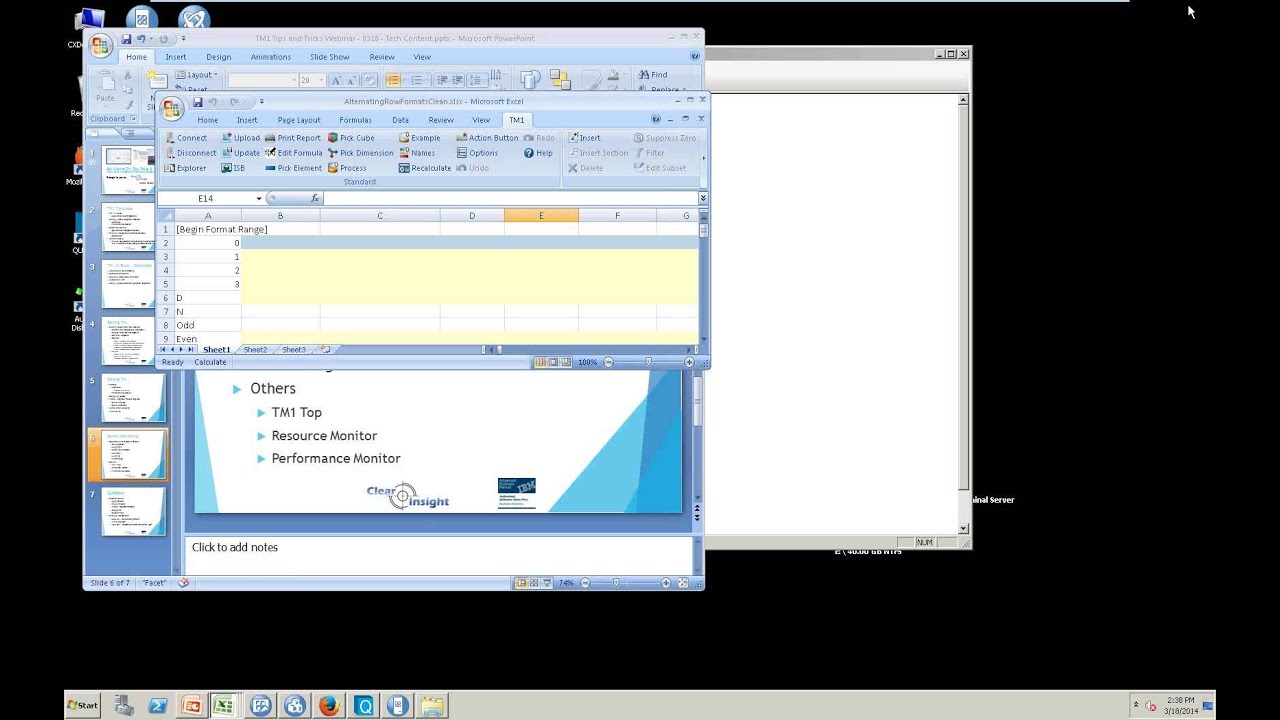This screenshot has width=1280, height=720.
Task: Click Excel zoom slider handle
Action: coord(648,362)
